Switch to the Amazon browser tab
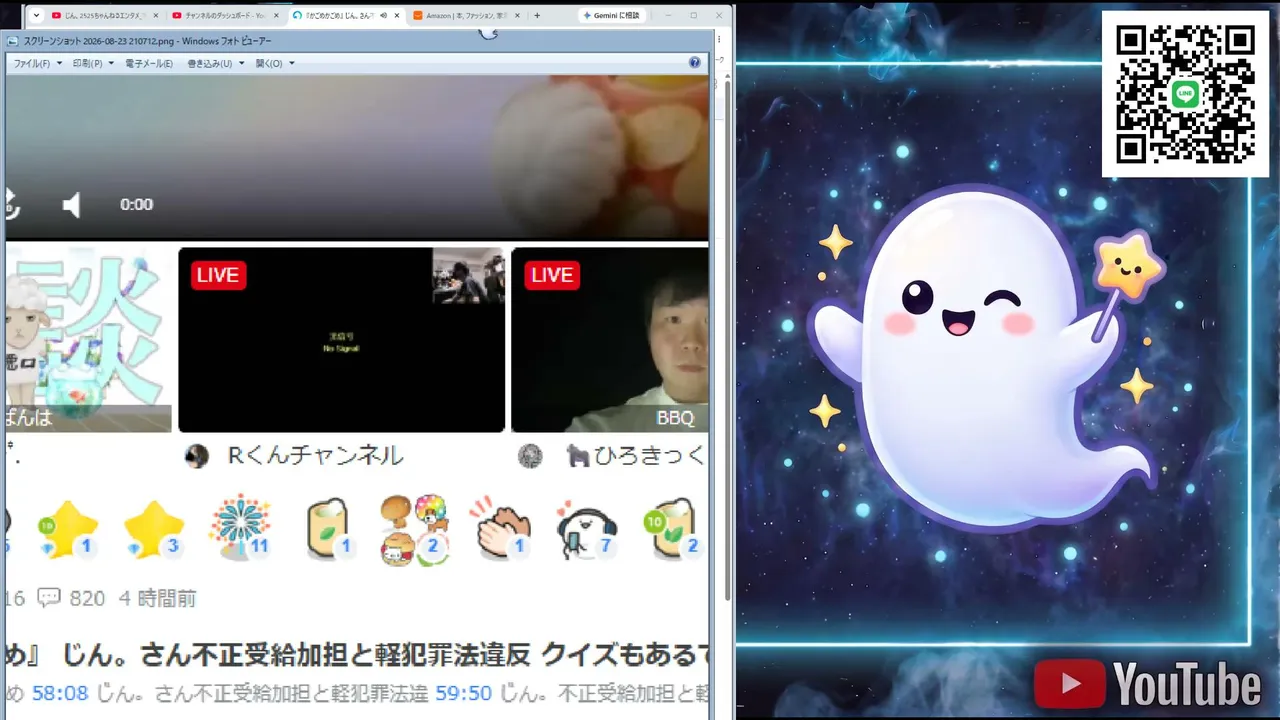 pyautogui.click(x=467, y=15)
